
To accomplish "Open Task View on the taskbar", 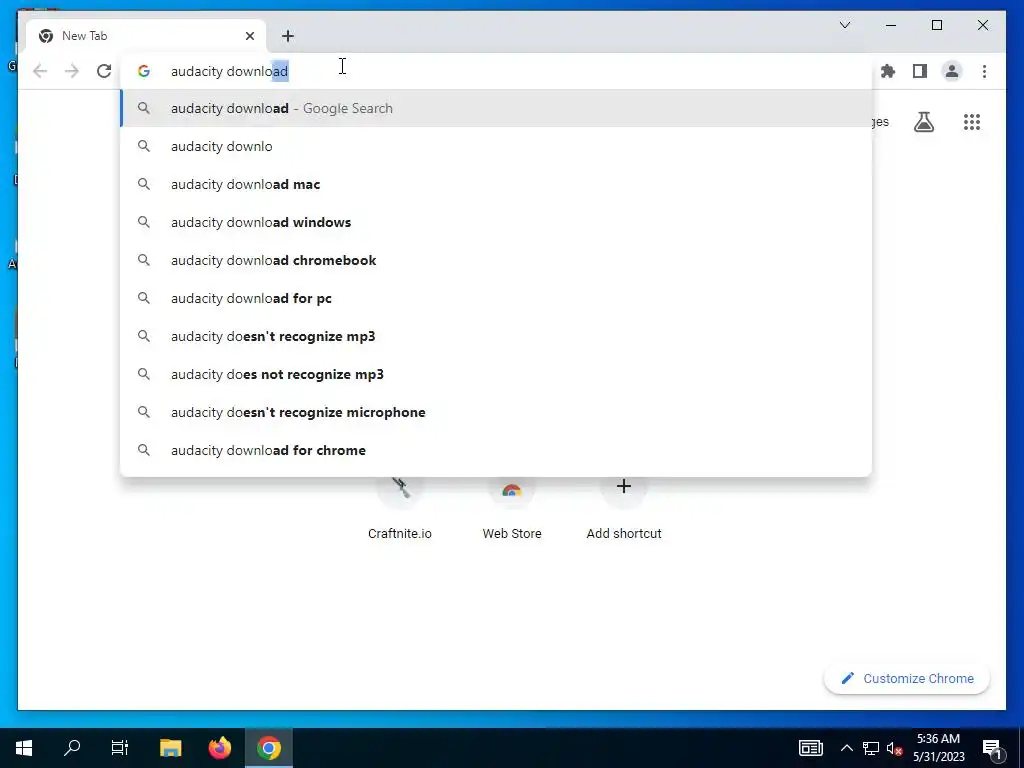I will point(120,747).
